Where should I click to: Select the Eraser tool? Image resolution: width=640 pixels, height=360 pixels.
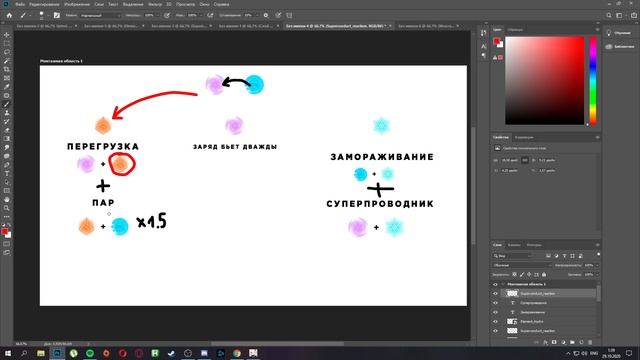7,130
